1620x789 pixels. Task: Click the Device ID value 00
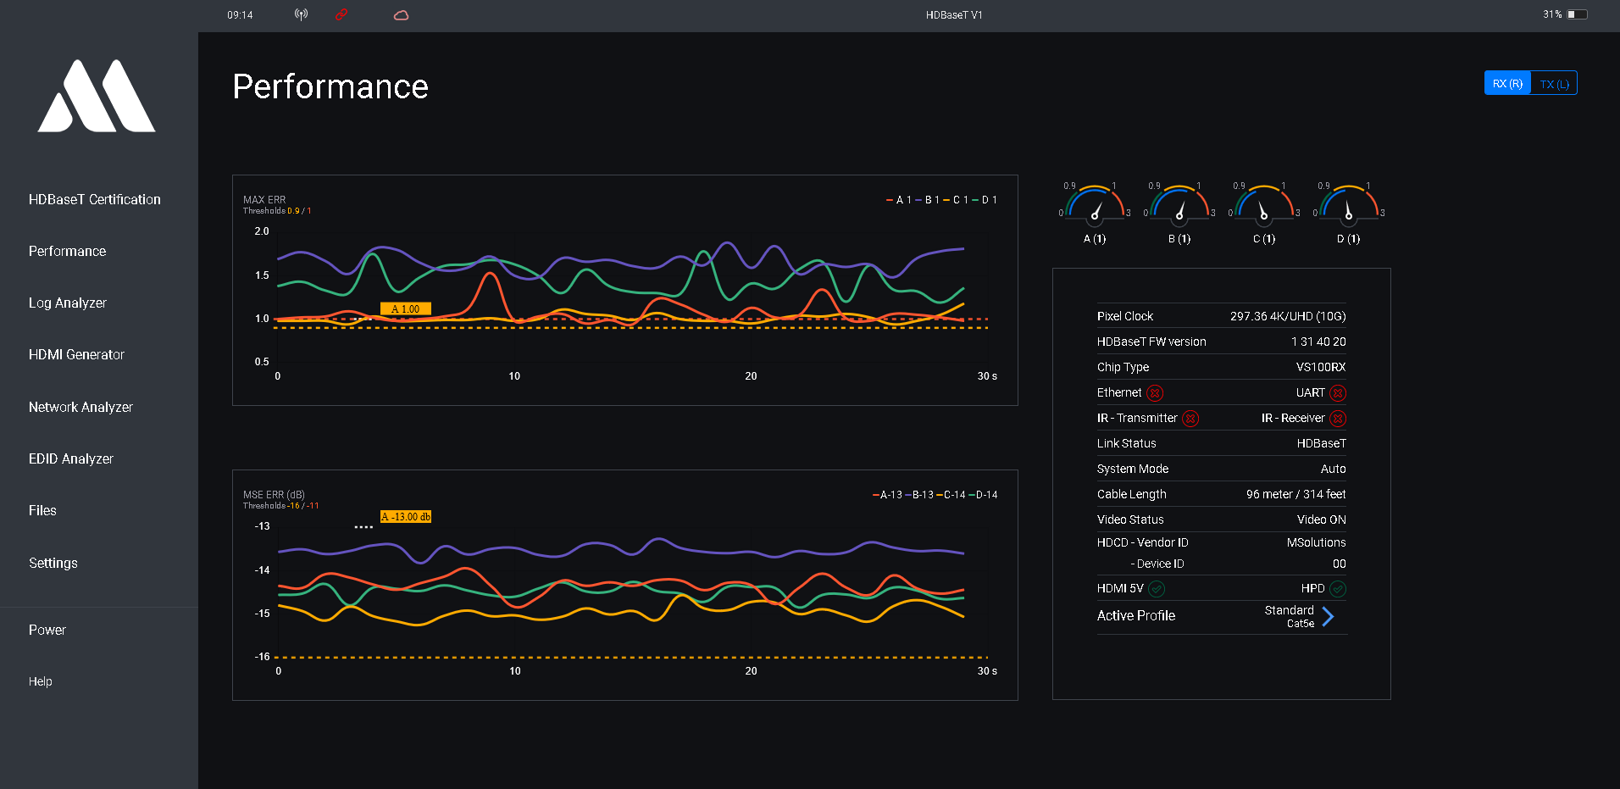[1339, 564]
